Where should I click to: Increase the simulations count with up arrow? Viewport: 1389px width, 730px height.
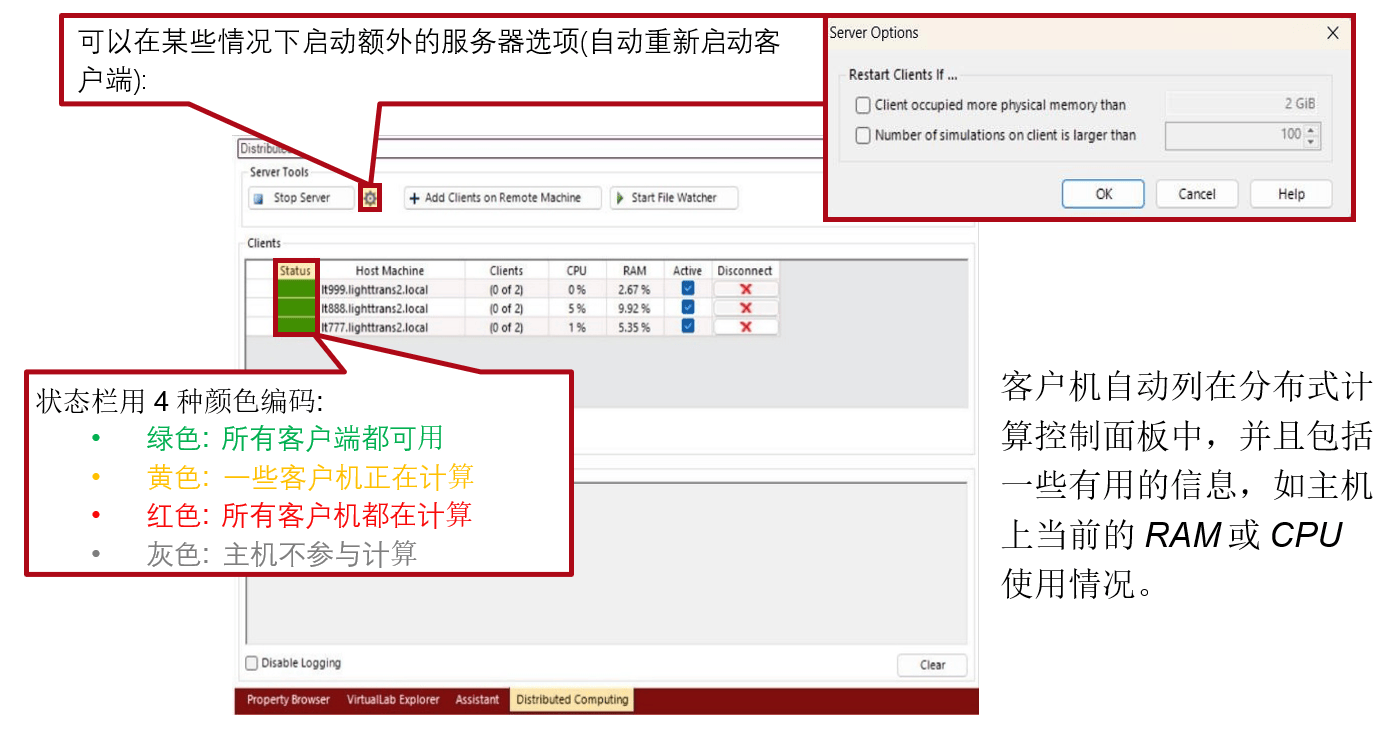click(1311, 129)
